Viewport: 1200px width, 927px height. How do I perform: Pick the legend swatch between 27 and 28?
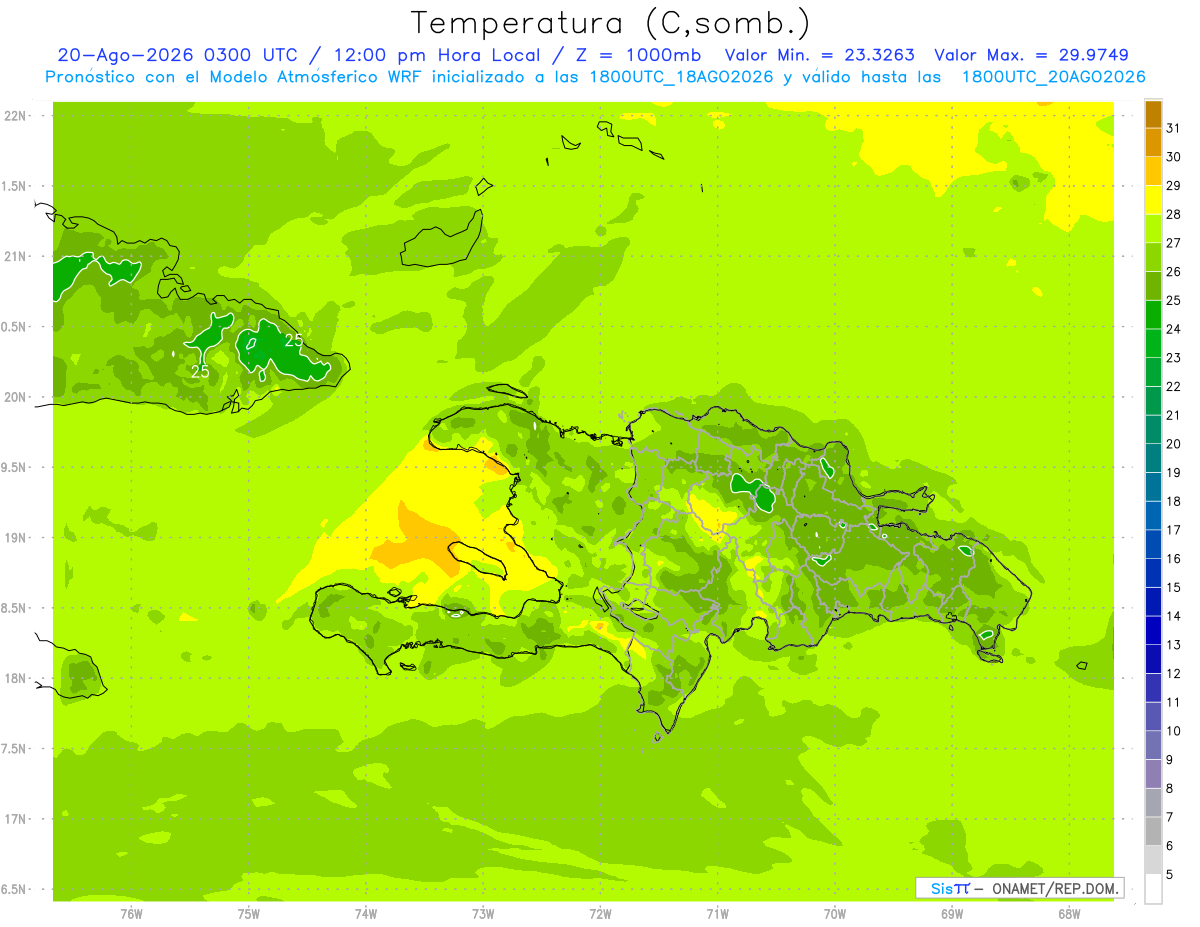1153,228
